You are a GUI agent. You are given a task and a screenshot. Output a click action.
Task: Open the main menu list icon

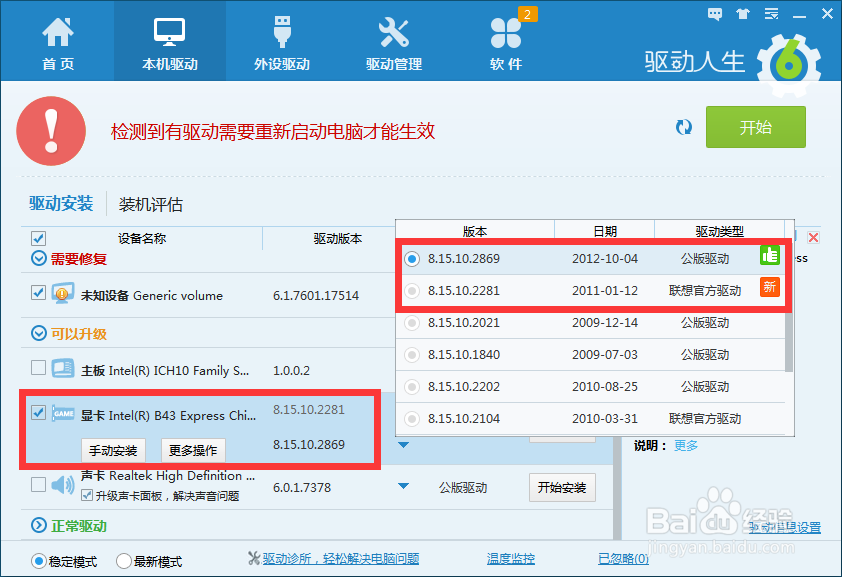coord(772,14)
